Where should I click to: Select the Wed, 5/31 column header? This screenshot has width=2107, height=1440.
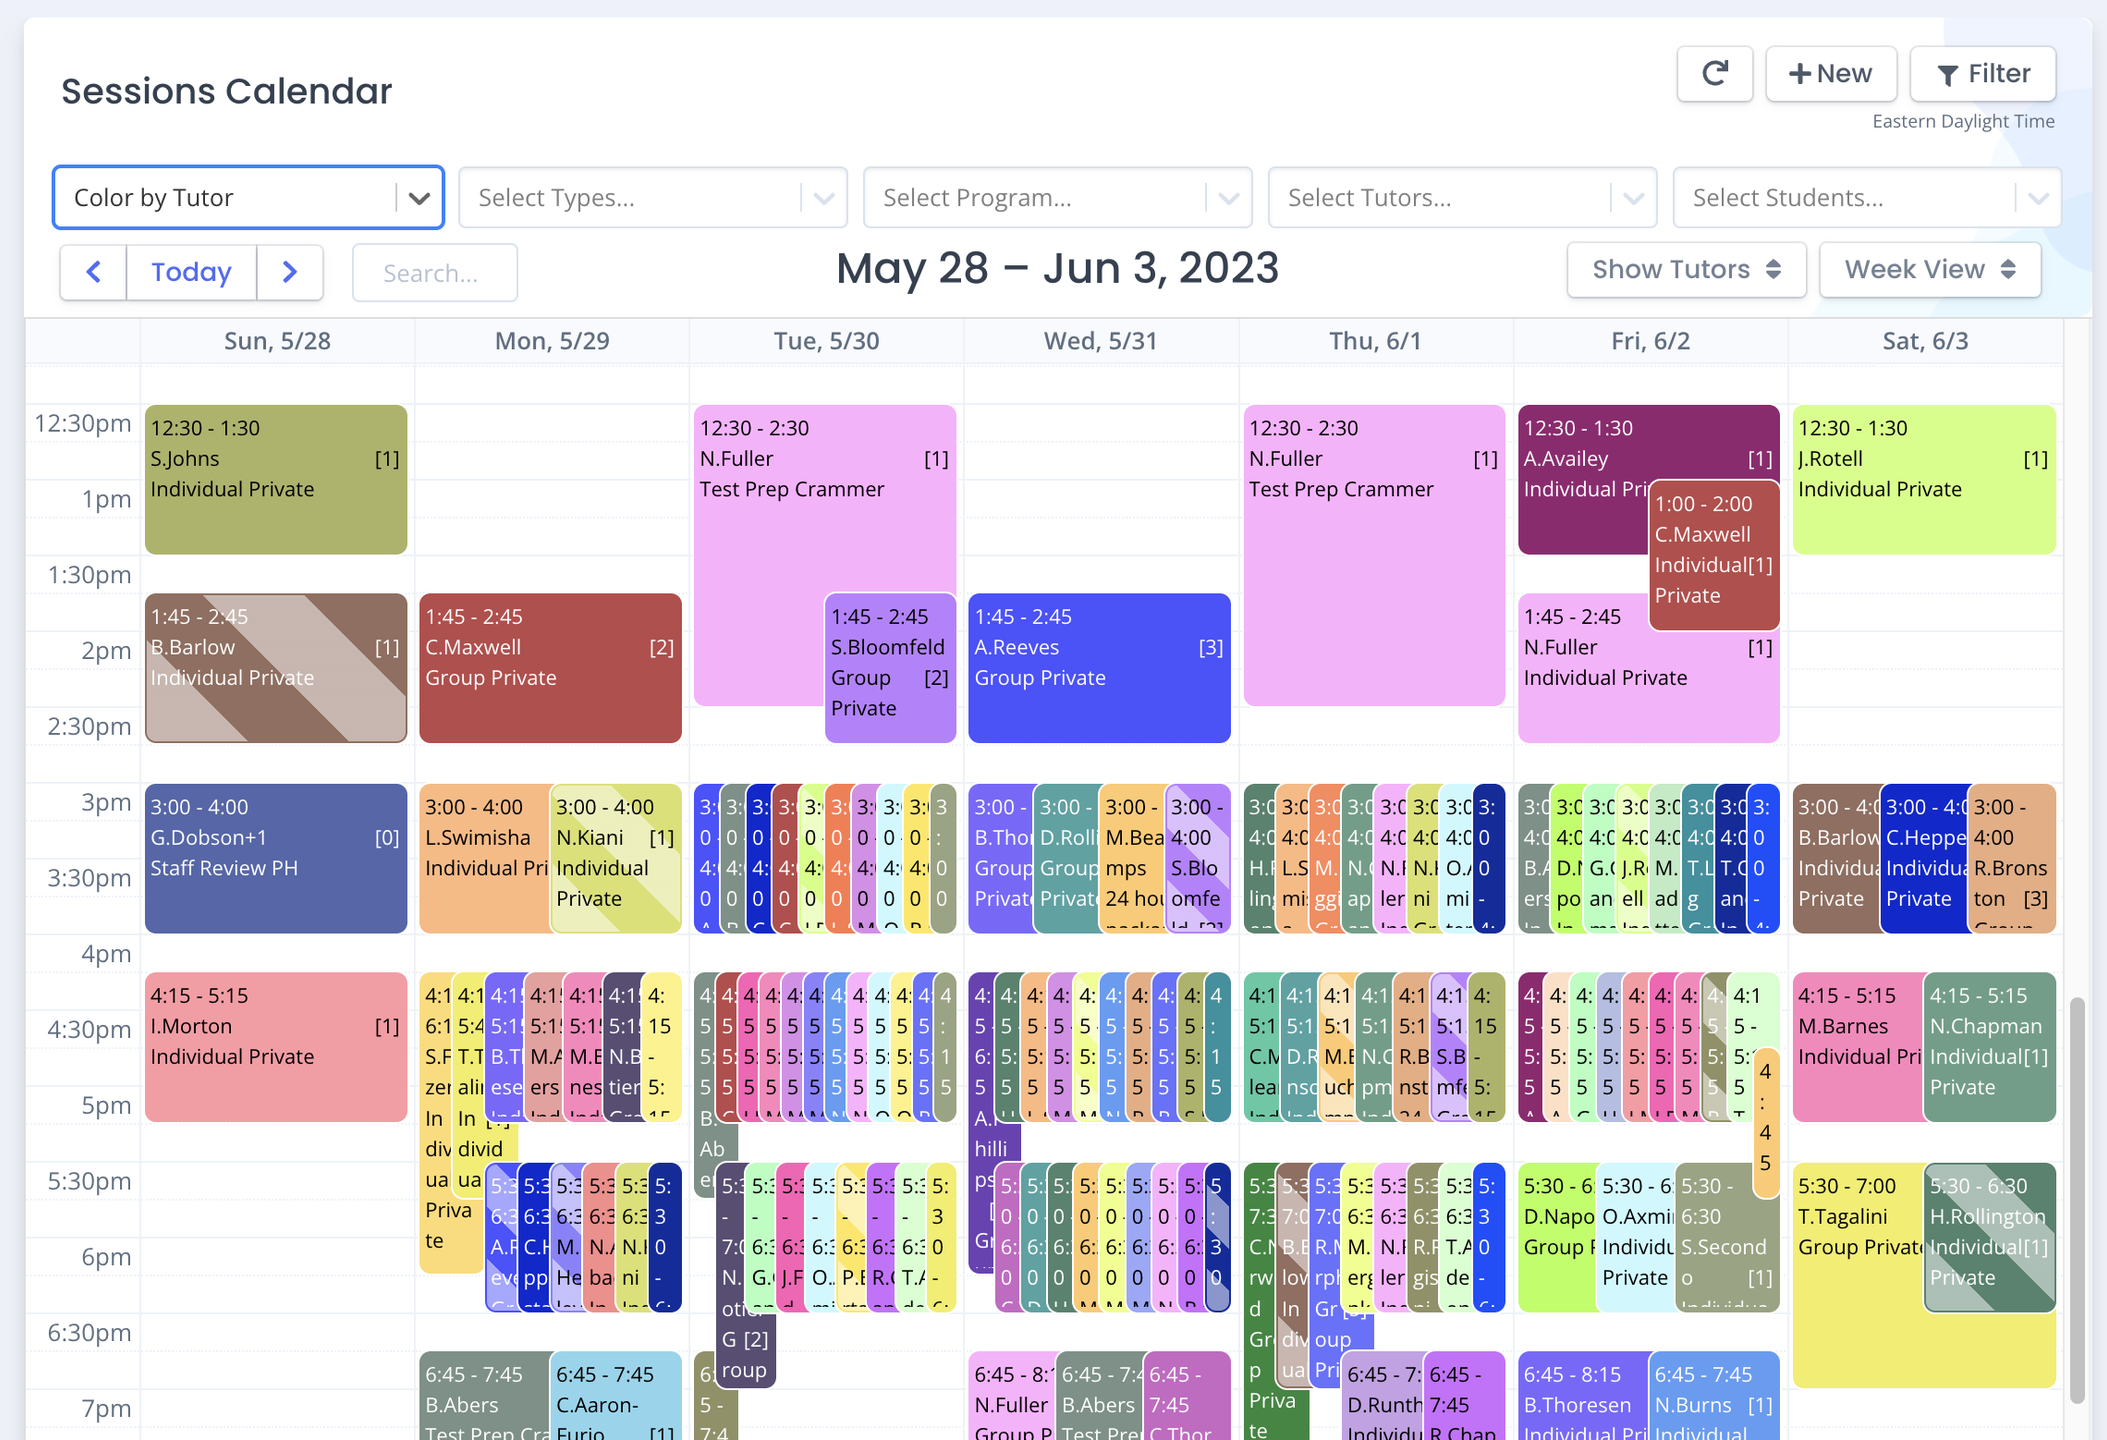(x=1100, y=341)
